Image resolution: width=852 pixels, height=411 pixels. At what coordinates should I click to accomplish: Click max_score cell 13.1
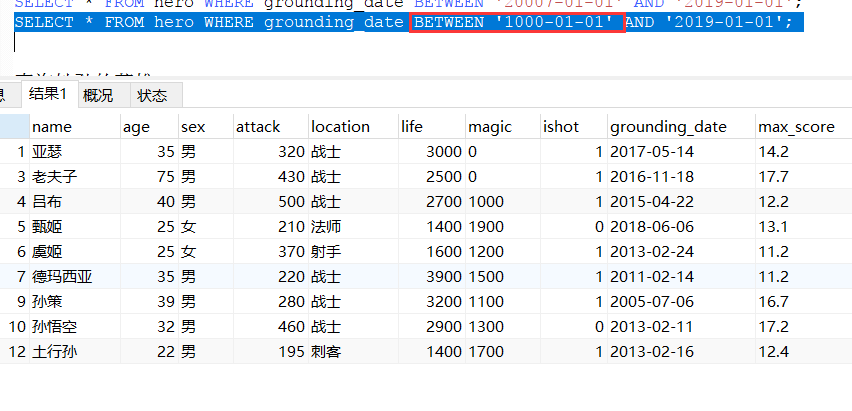(804, 227)
